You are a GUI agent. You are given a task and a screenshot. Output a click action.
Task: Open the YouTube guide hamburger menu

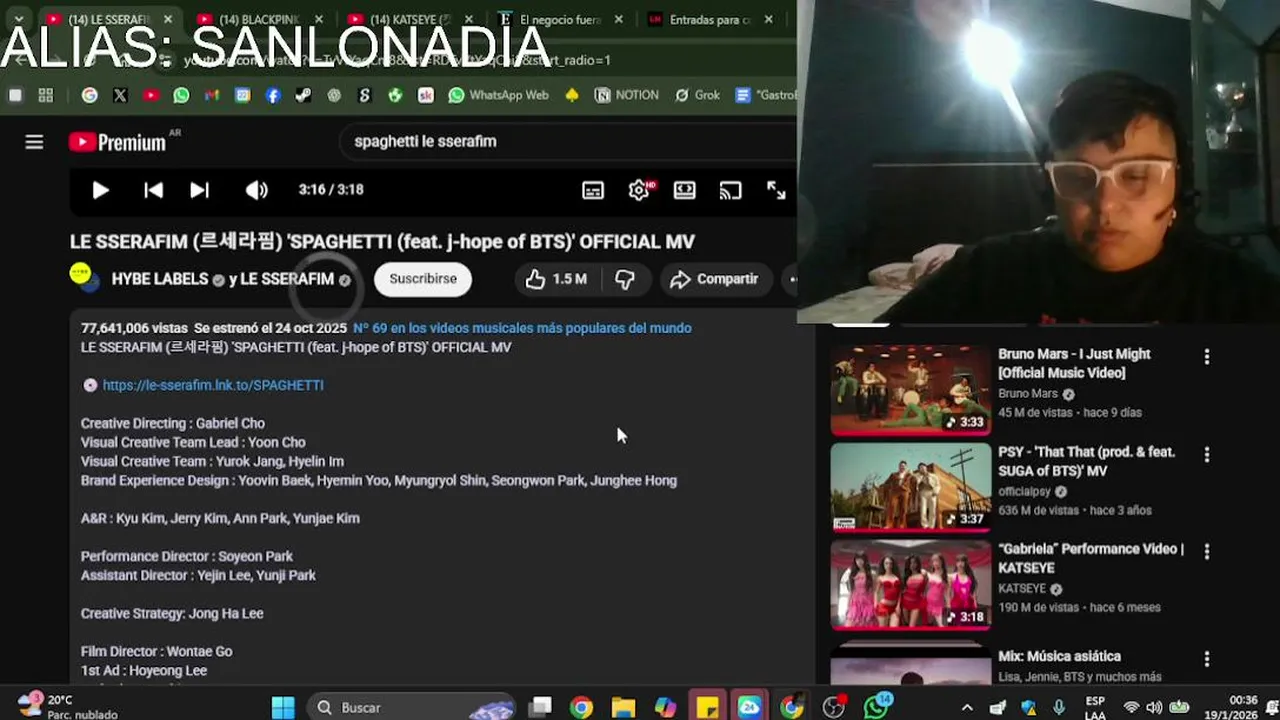pyautogui.click(x=34, y=142)
